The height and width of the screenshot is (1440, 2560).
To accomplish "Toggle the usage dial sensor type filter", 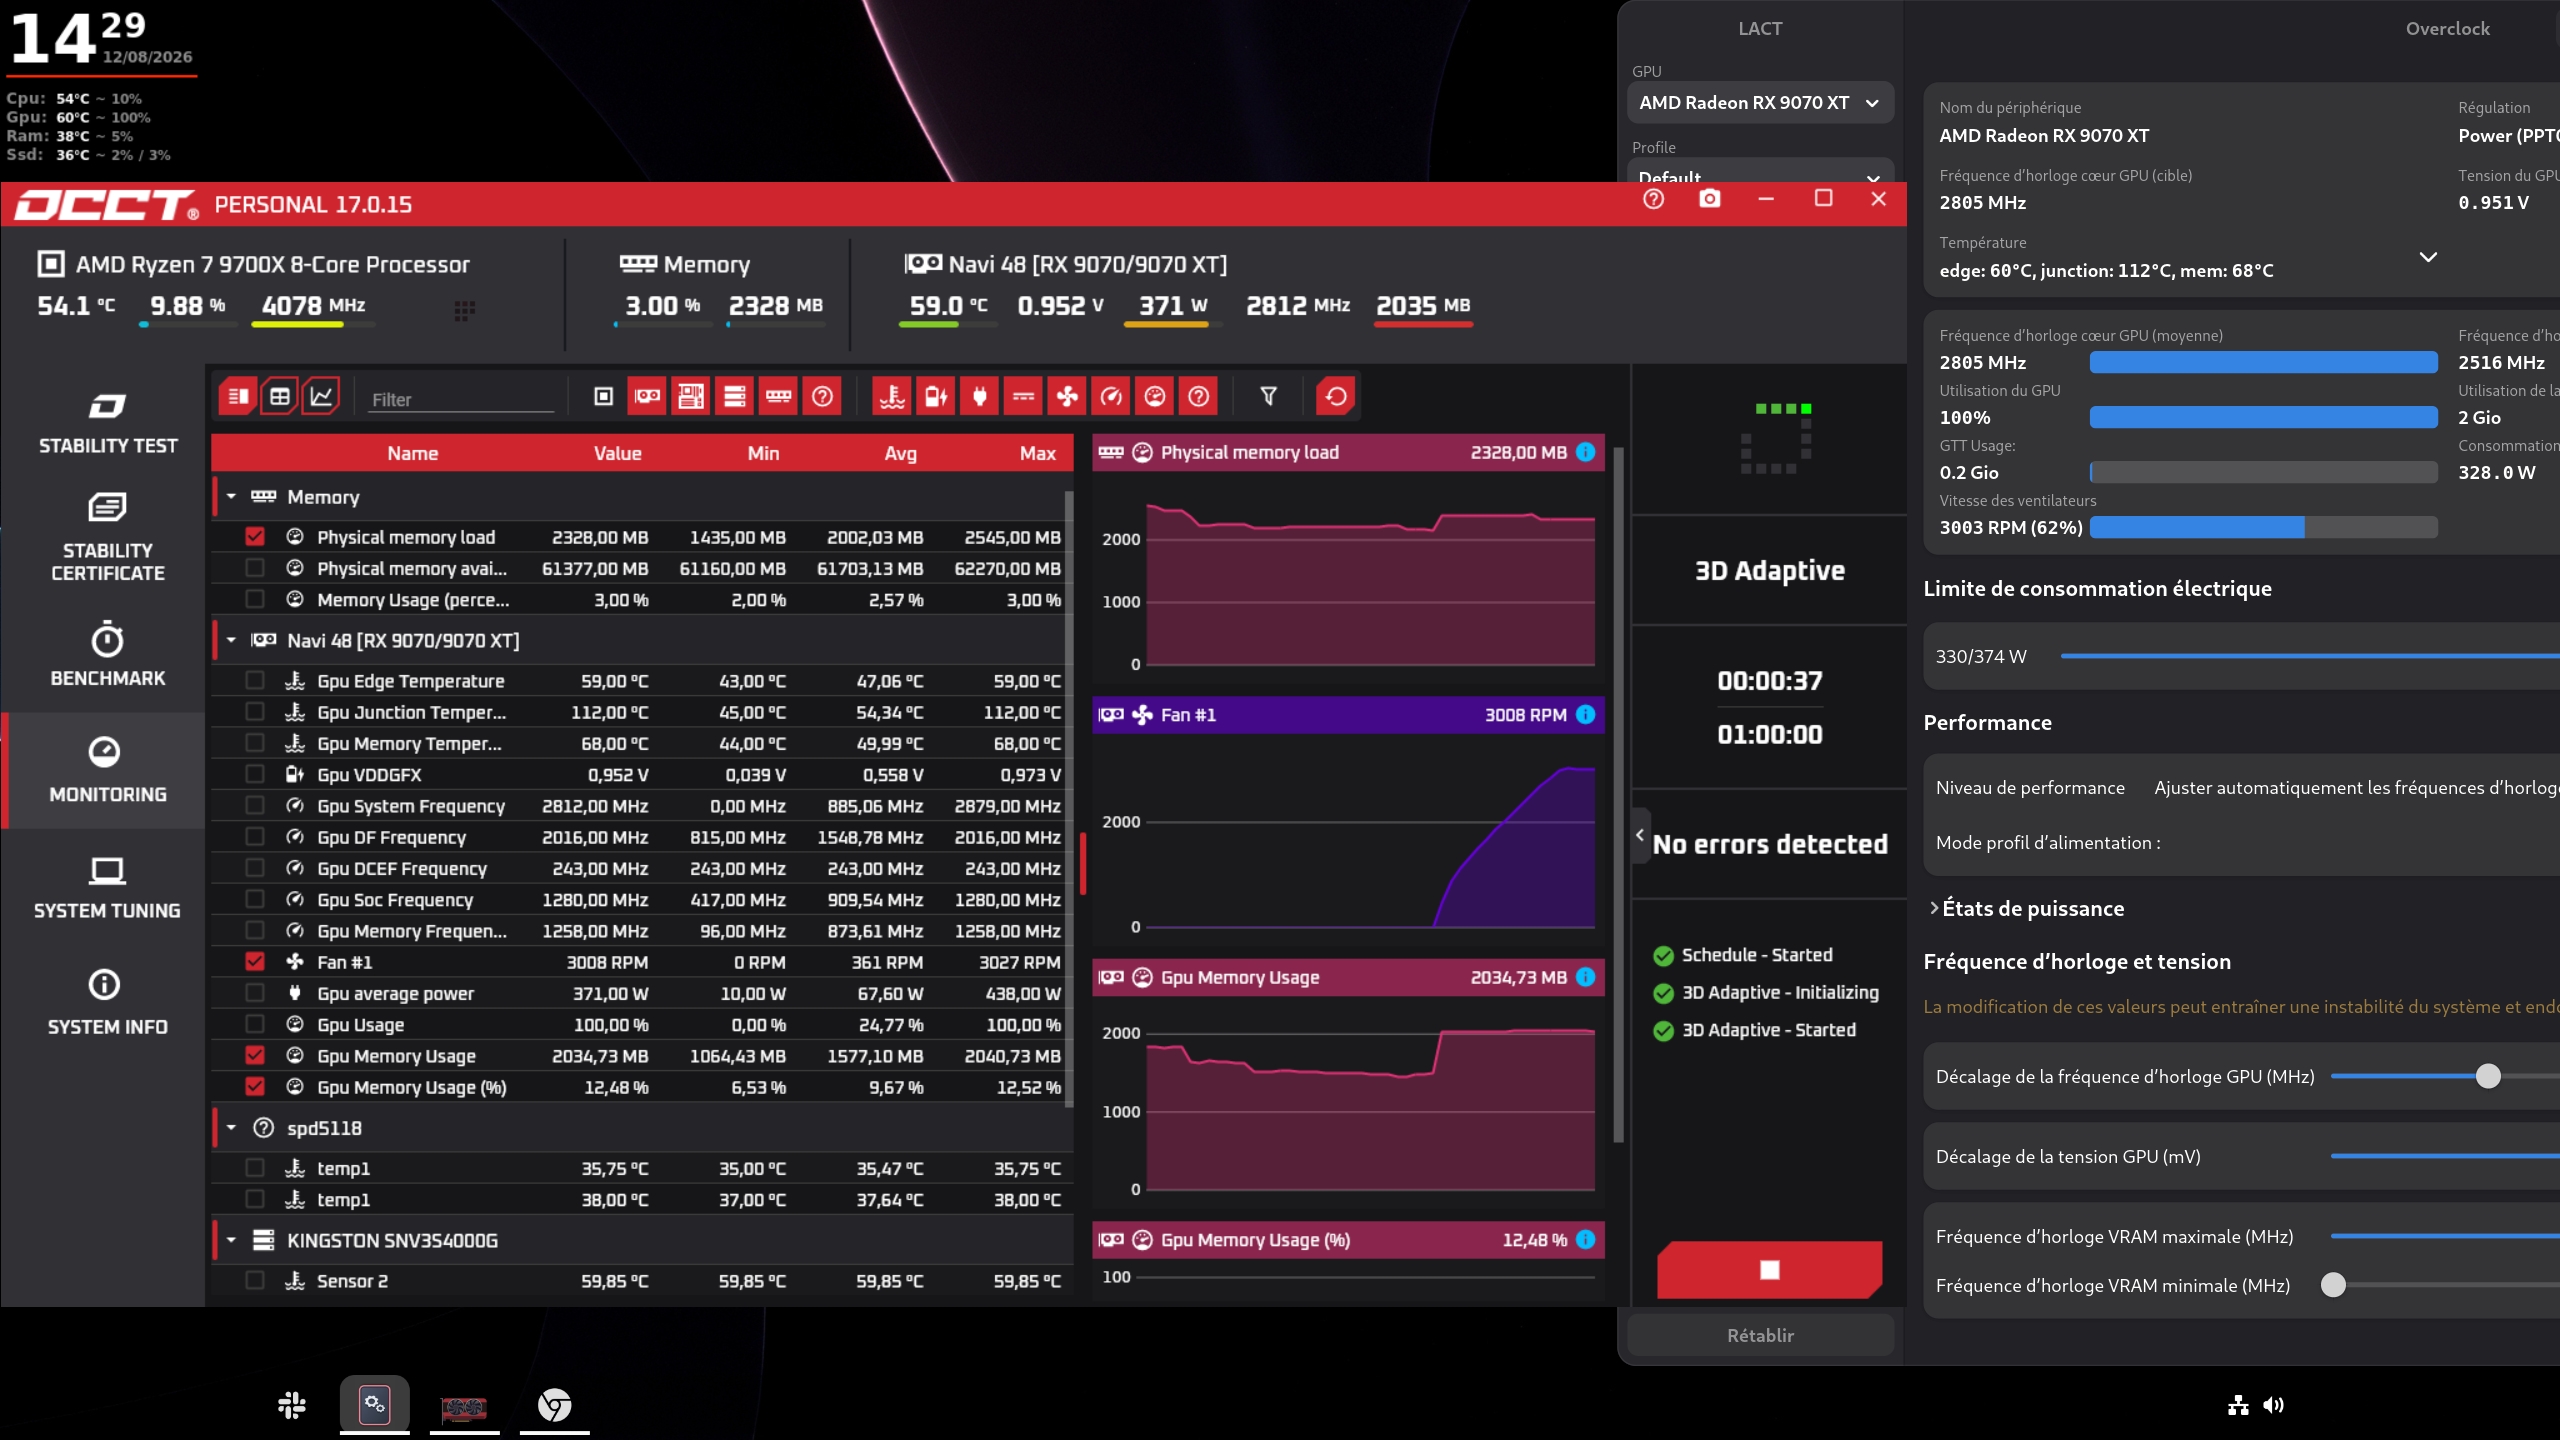I will [x=1155, y=397].
